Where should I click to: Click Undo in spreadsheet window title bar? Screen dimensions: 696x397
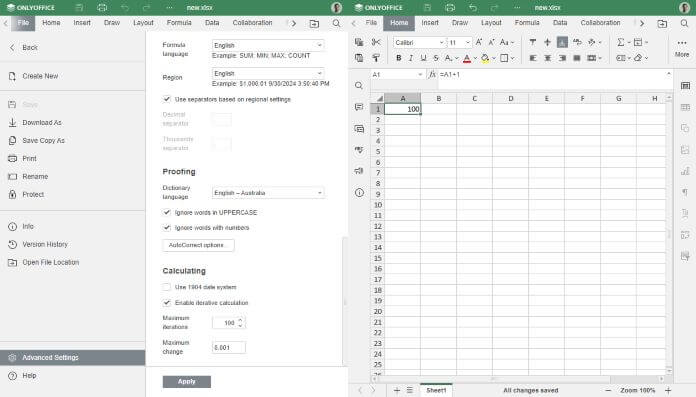coord(473,8)
